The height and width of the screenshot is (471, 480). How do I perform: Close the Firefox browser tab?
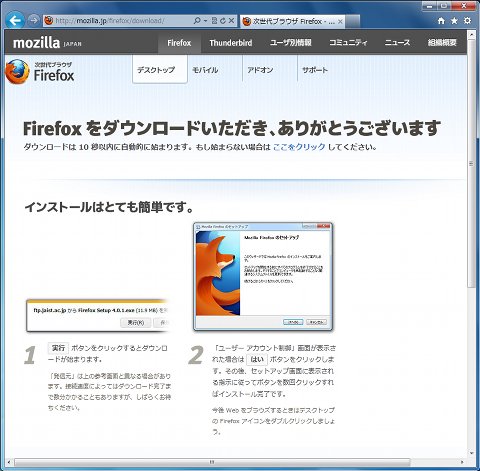click(x=340, y=22)
